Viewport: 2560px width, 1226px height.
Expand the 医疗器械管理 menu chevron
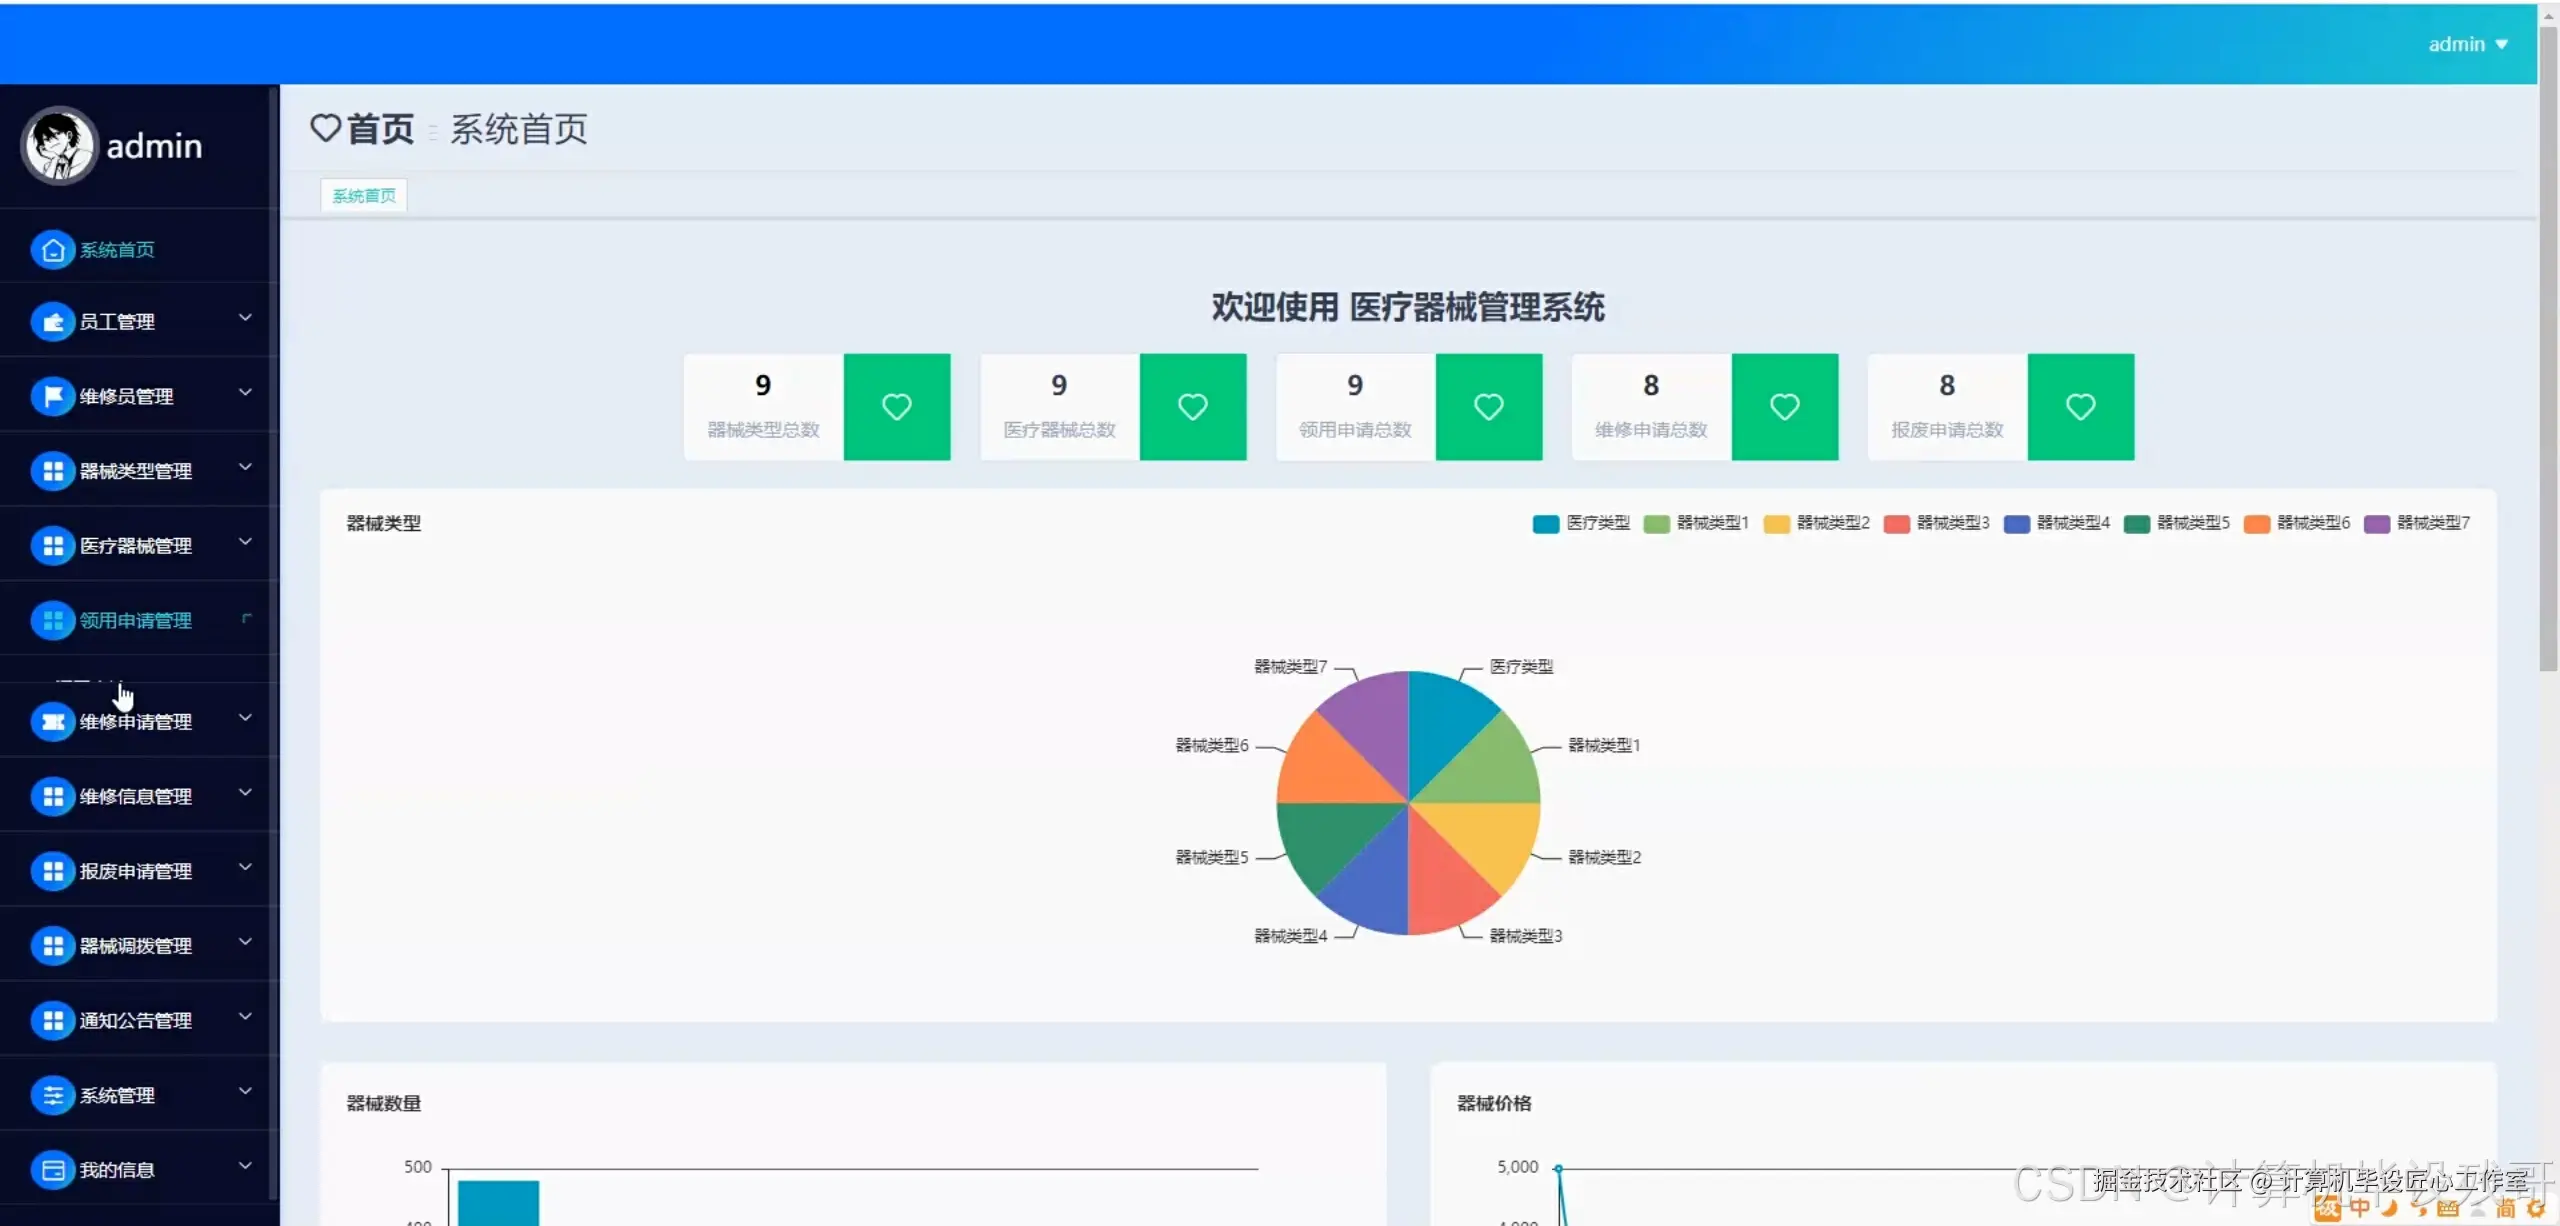(245, 542)
